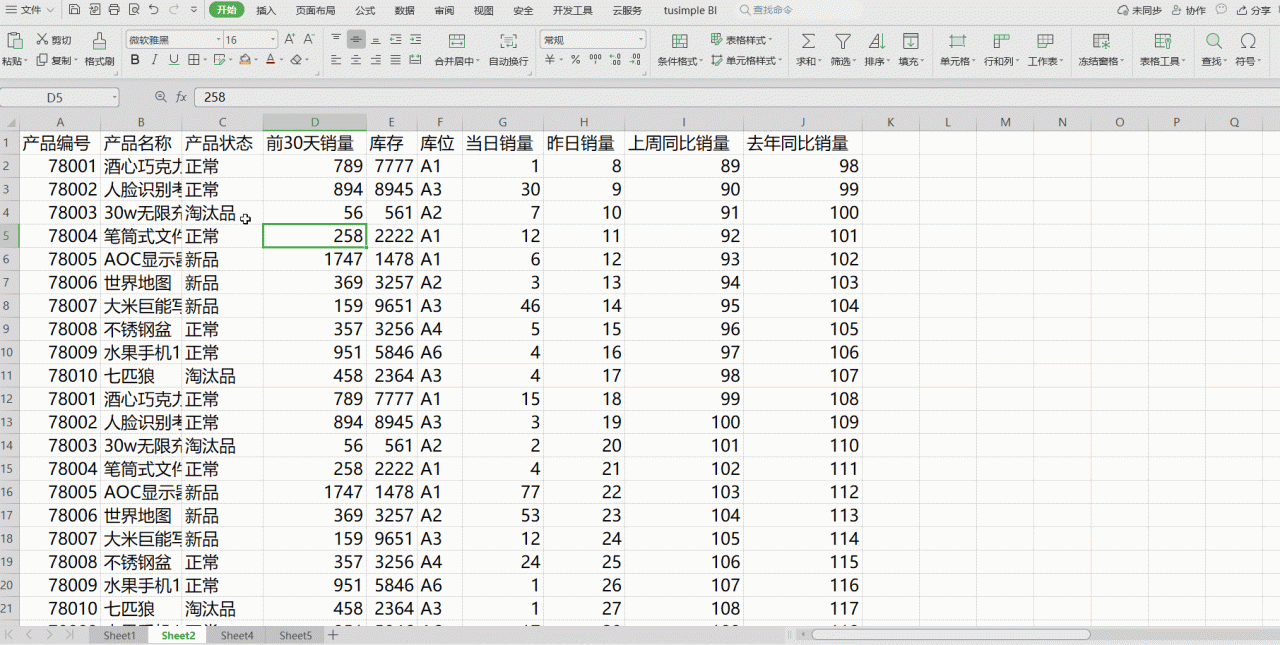Screen dimensions: 1280x645
Task: Expand the 表格样式 dropdown
Action: (x=771, y=40)
